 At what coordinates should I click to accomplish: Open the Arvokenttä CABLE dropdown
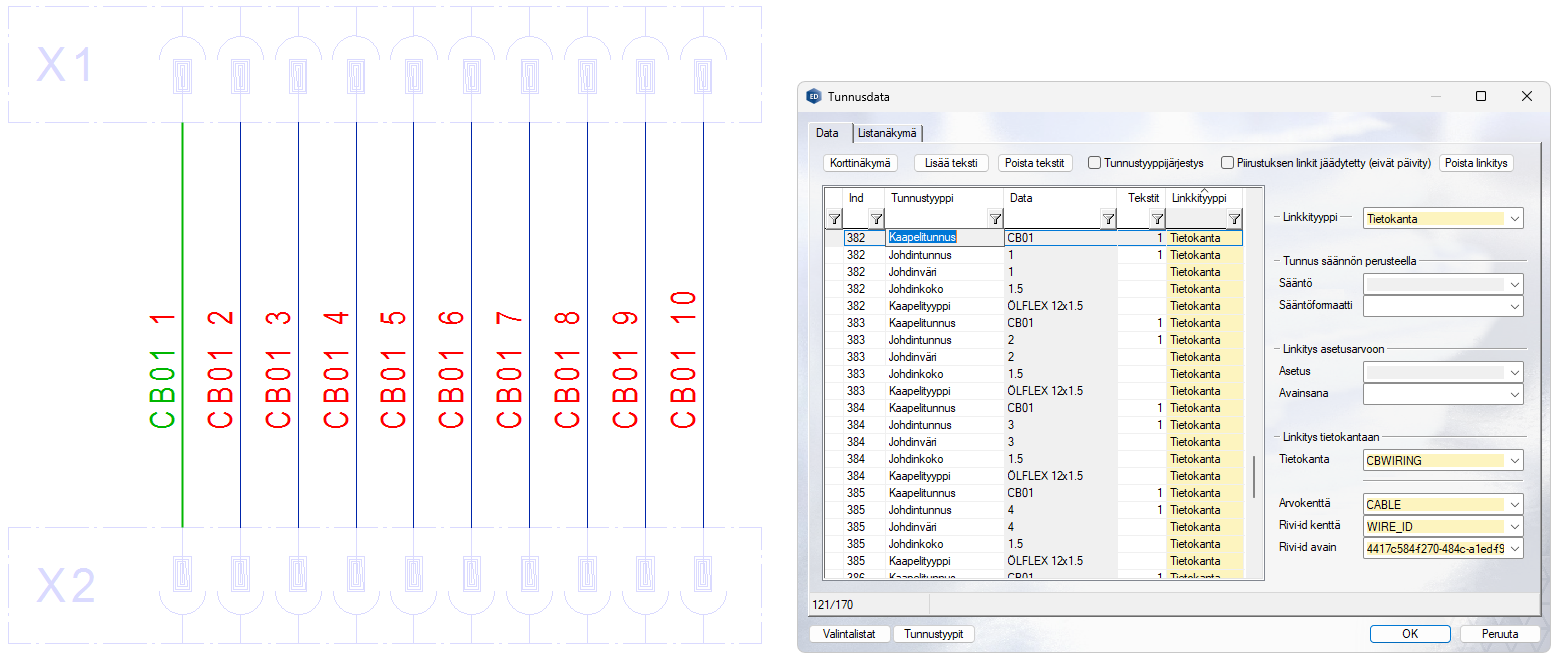[x=1516, y=504]
